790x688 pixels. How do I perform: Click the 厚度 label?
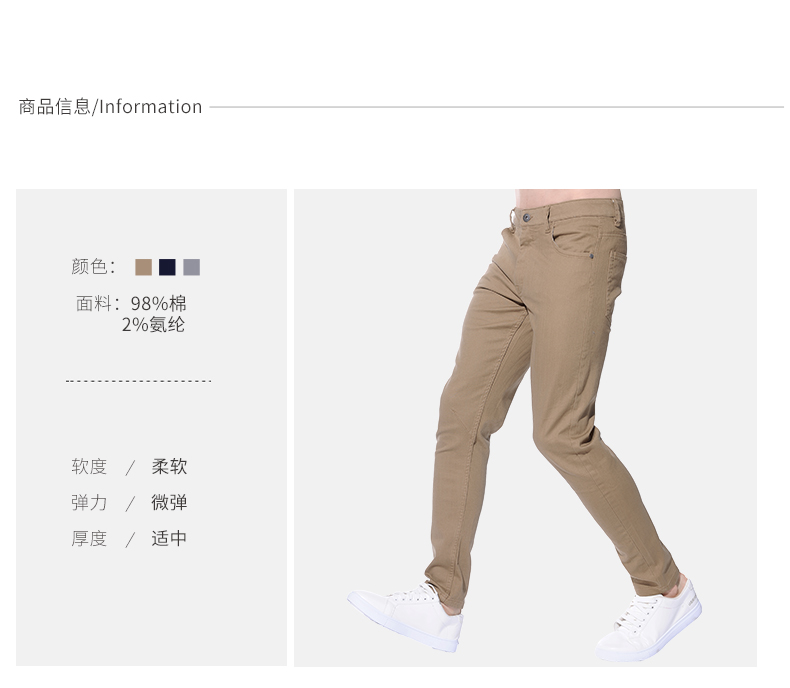click(x=89, y=539)
